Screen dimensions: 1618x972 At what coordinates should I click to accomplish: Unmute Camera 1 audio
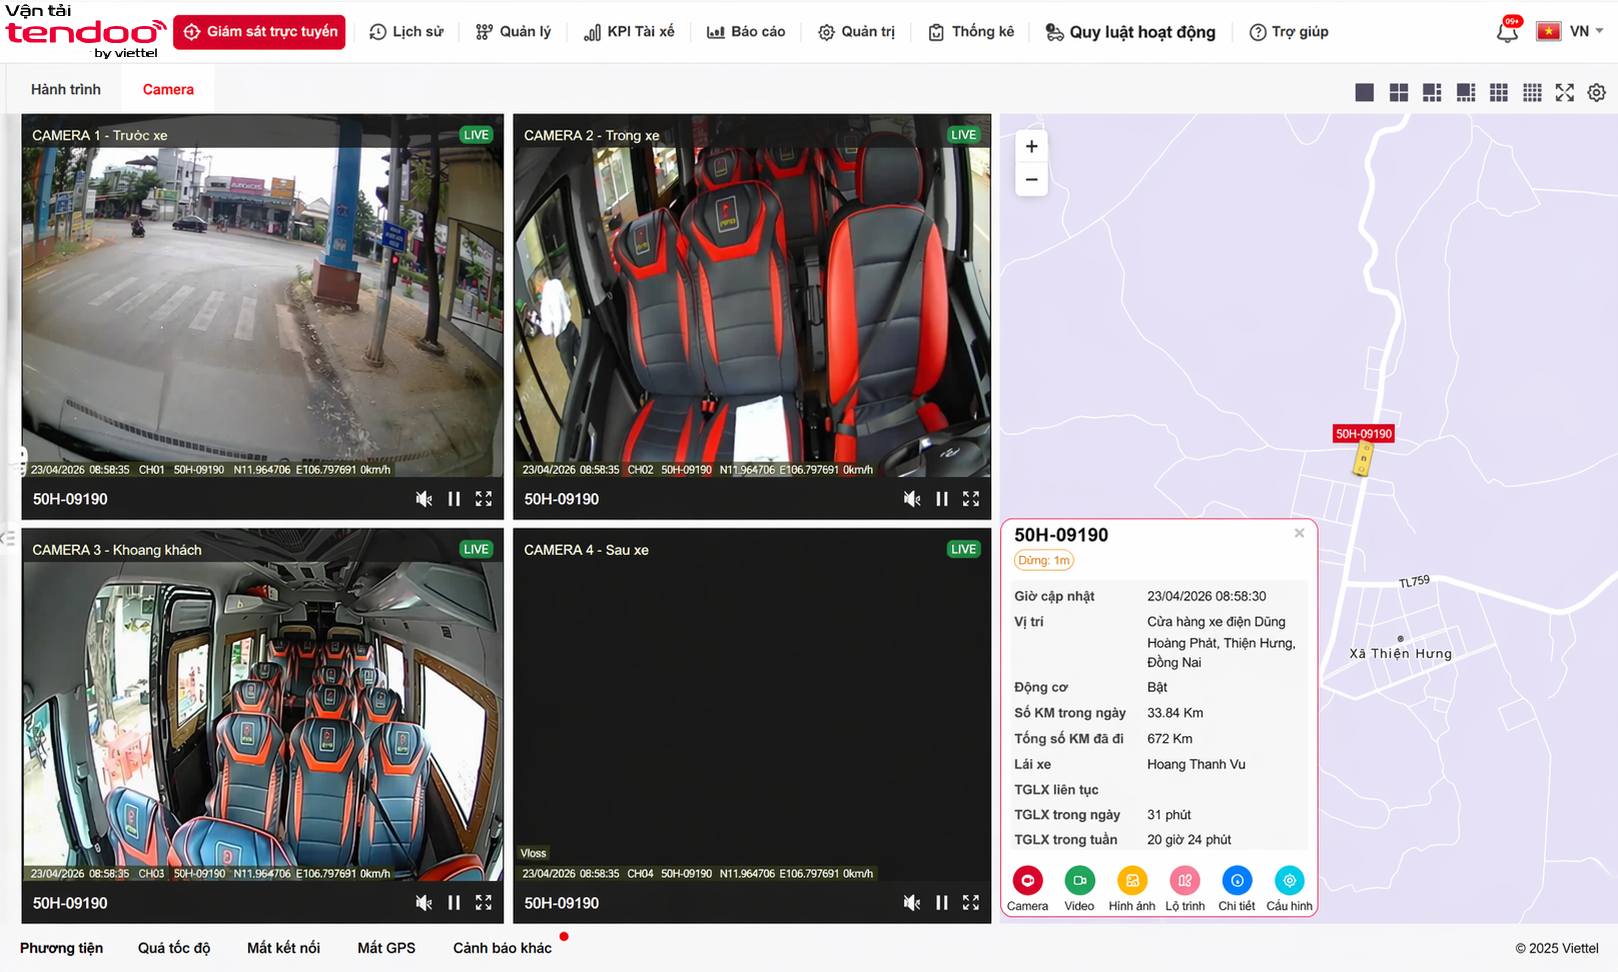[x=424, y=499]
